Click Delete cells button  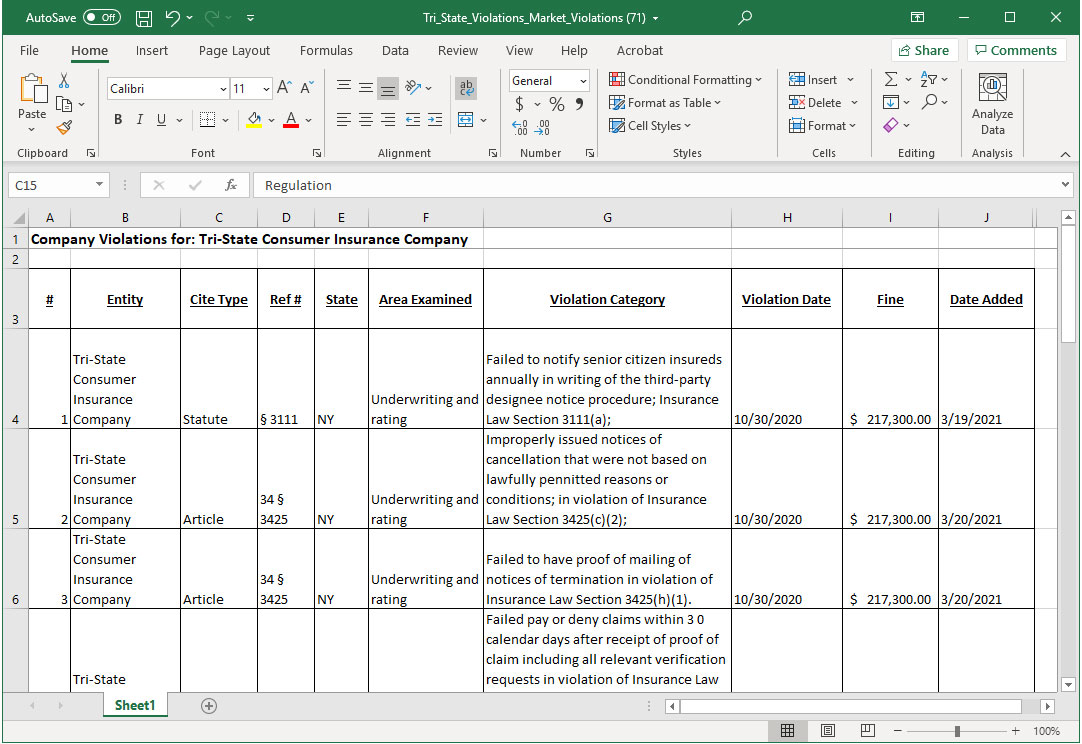823,102
